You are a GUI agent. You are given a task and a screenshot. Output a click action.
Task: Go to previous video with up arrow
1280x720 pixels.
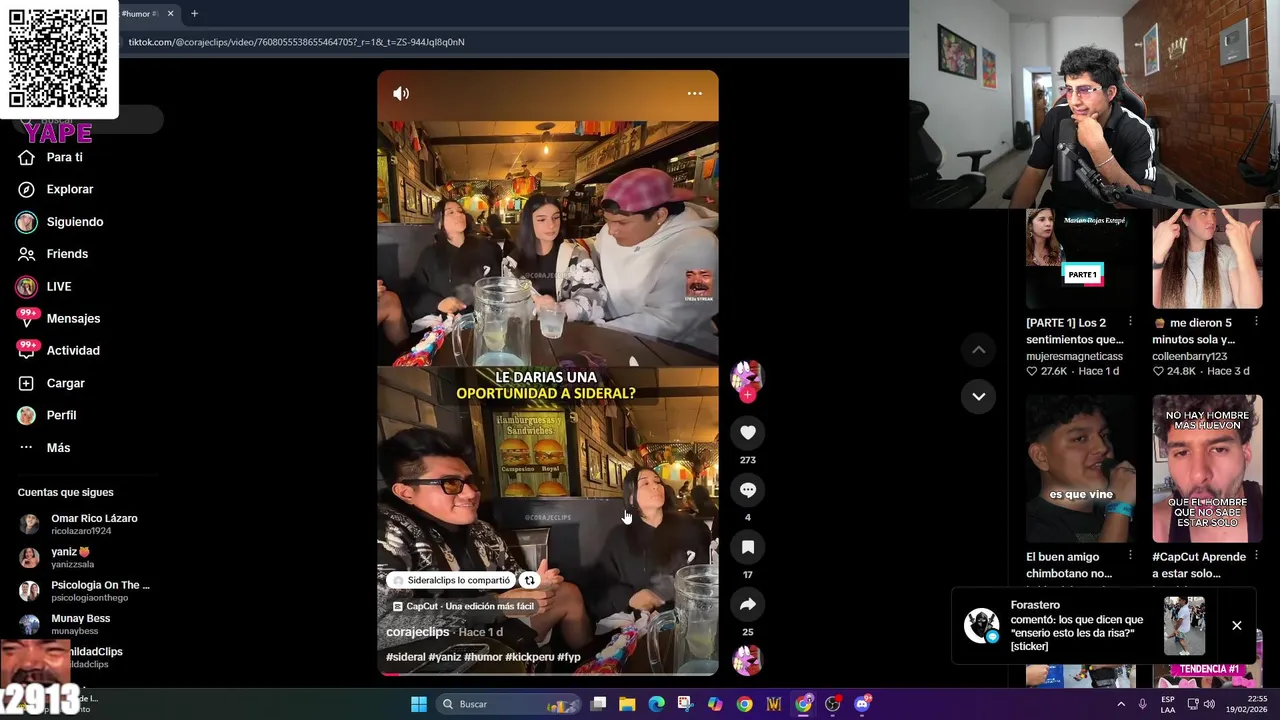978,349
